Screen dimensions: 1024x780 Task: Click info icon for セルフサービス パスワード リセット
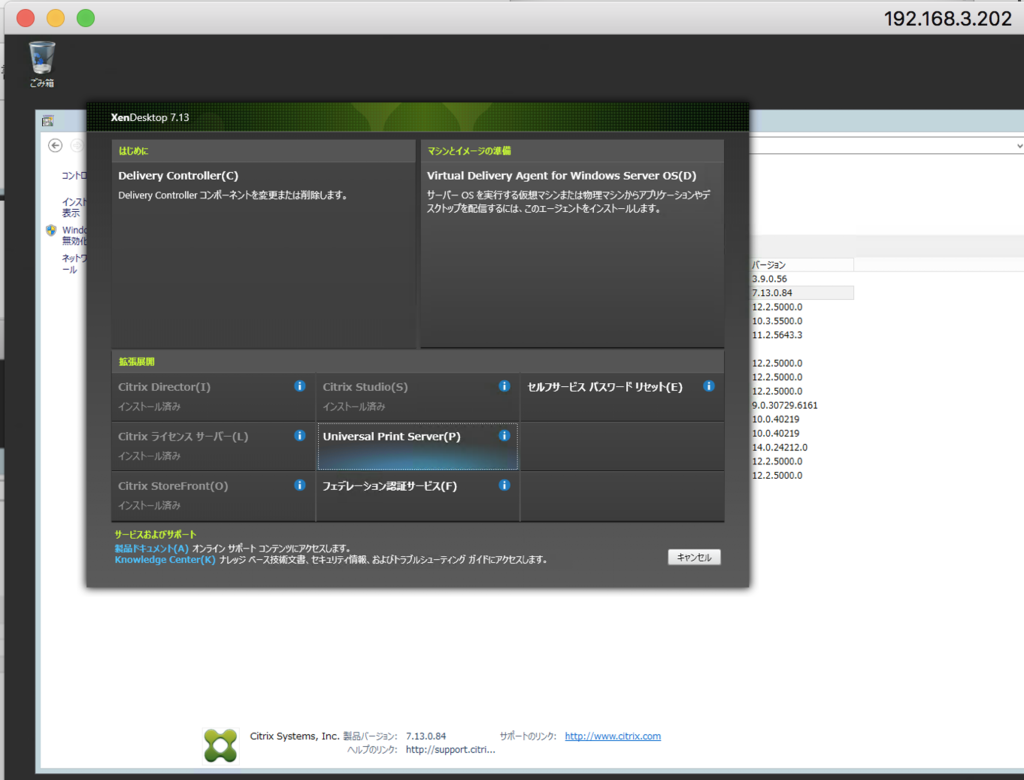pos(709,386)
